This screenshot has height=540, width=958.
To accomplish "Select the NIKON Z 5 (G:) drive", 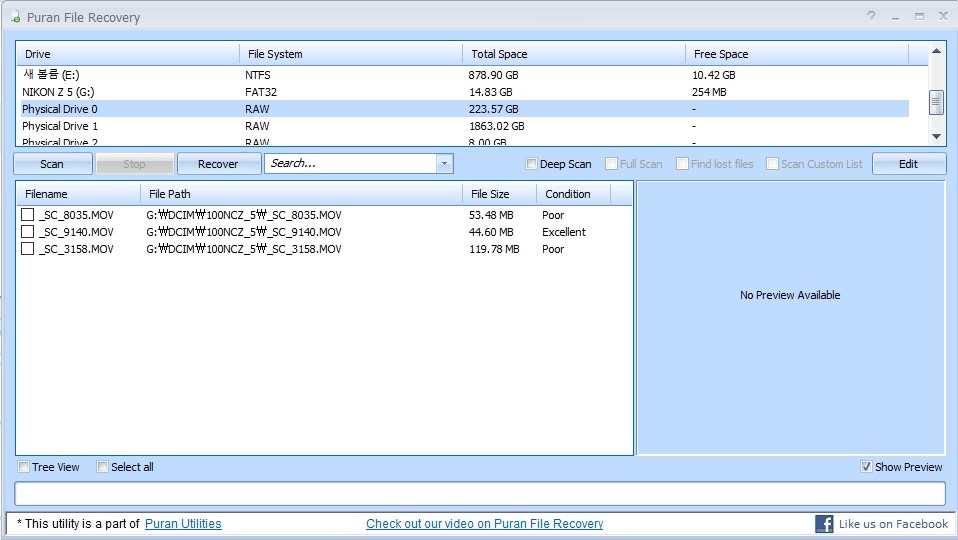I will (x=465, y=92).
